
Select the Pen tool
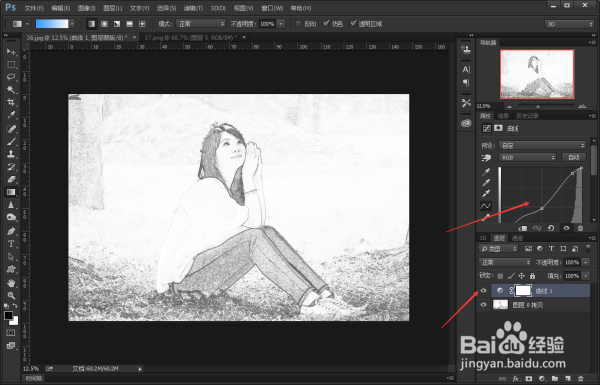11,231
